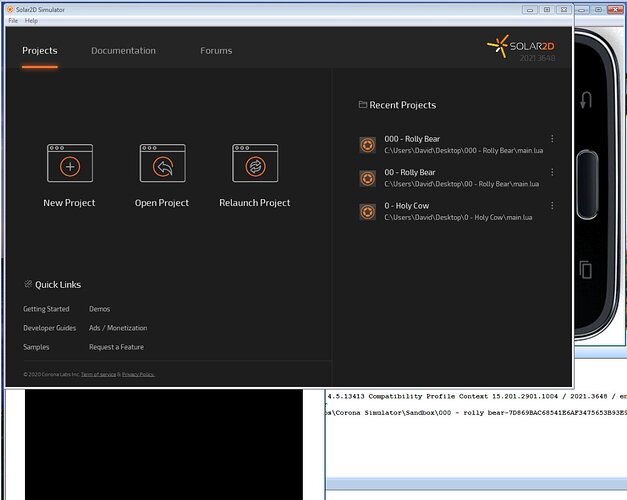Click the back arrow on the phone skin
The height and width of the screenshot is (500, 627).
coord(586,100)
